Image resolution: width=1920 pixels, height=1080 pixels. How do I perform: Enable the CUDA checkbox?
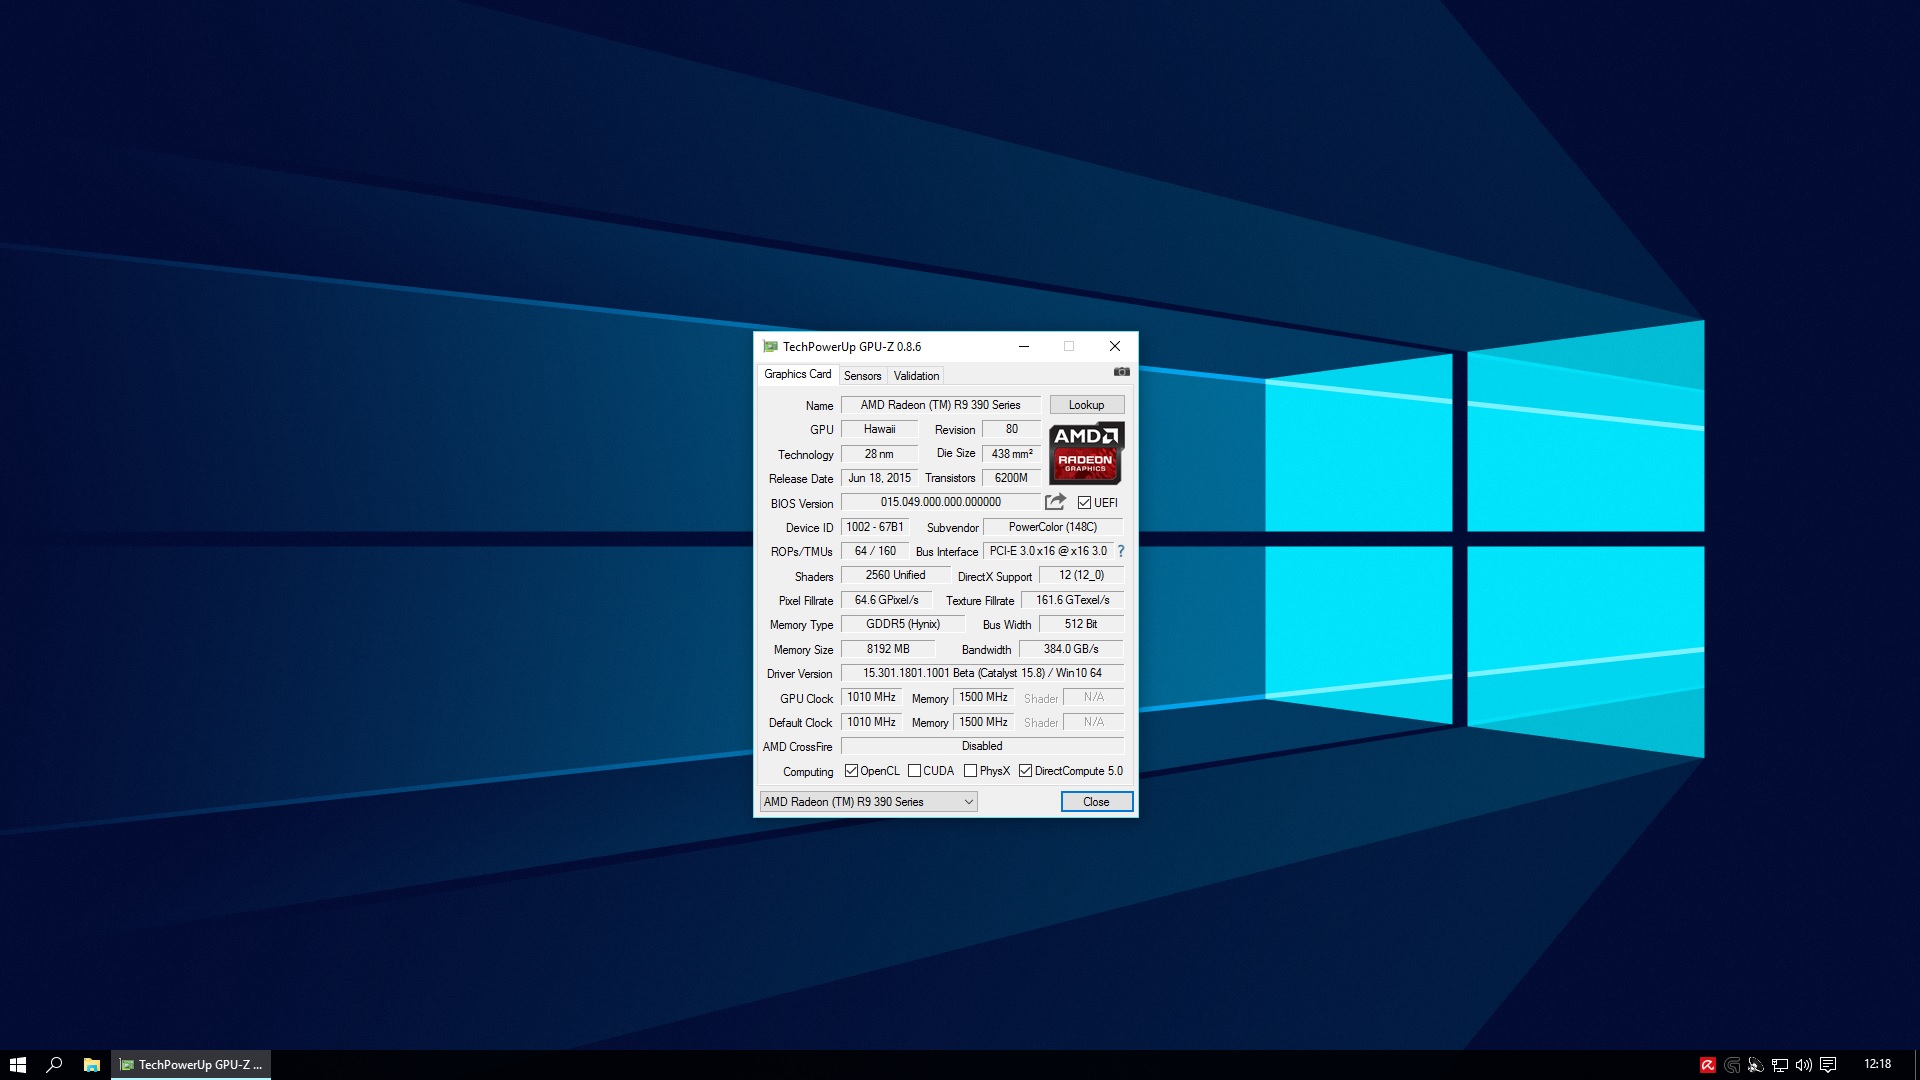point(915,771)
